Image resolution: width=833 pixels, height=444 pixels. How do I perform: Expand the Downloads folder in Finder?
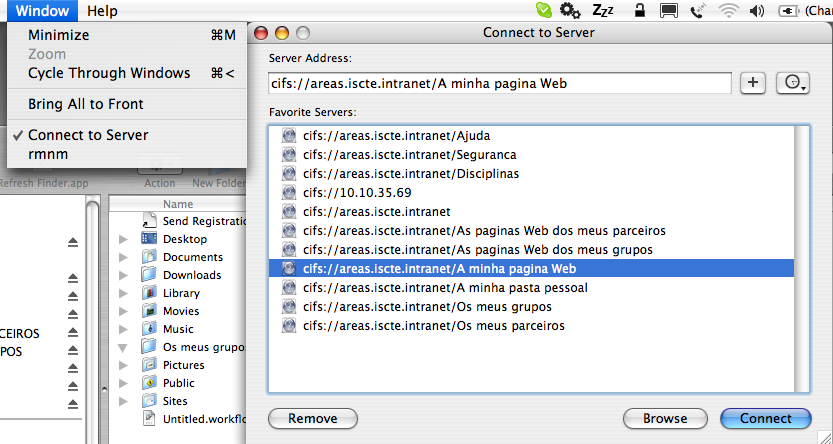point(123,276)
